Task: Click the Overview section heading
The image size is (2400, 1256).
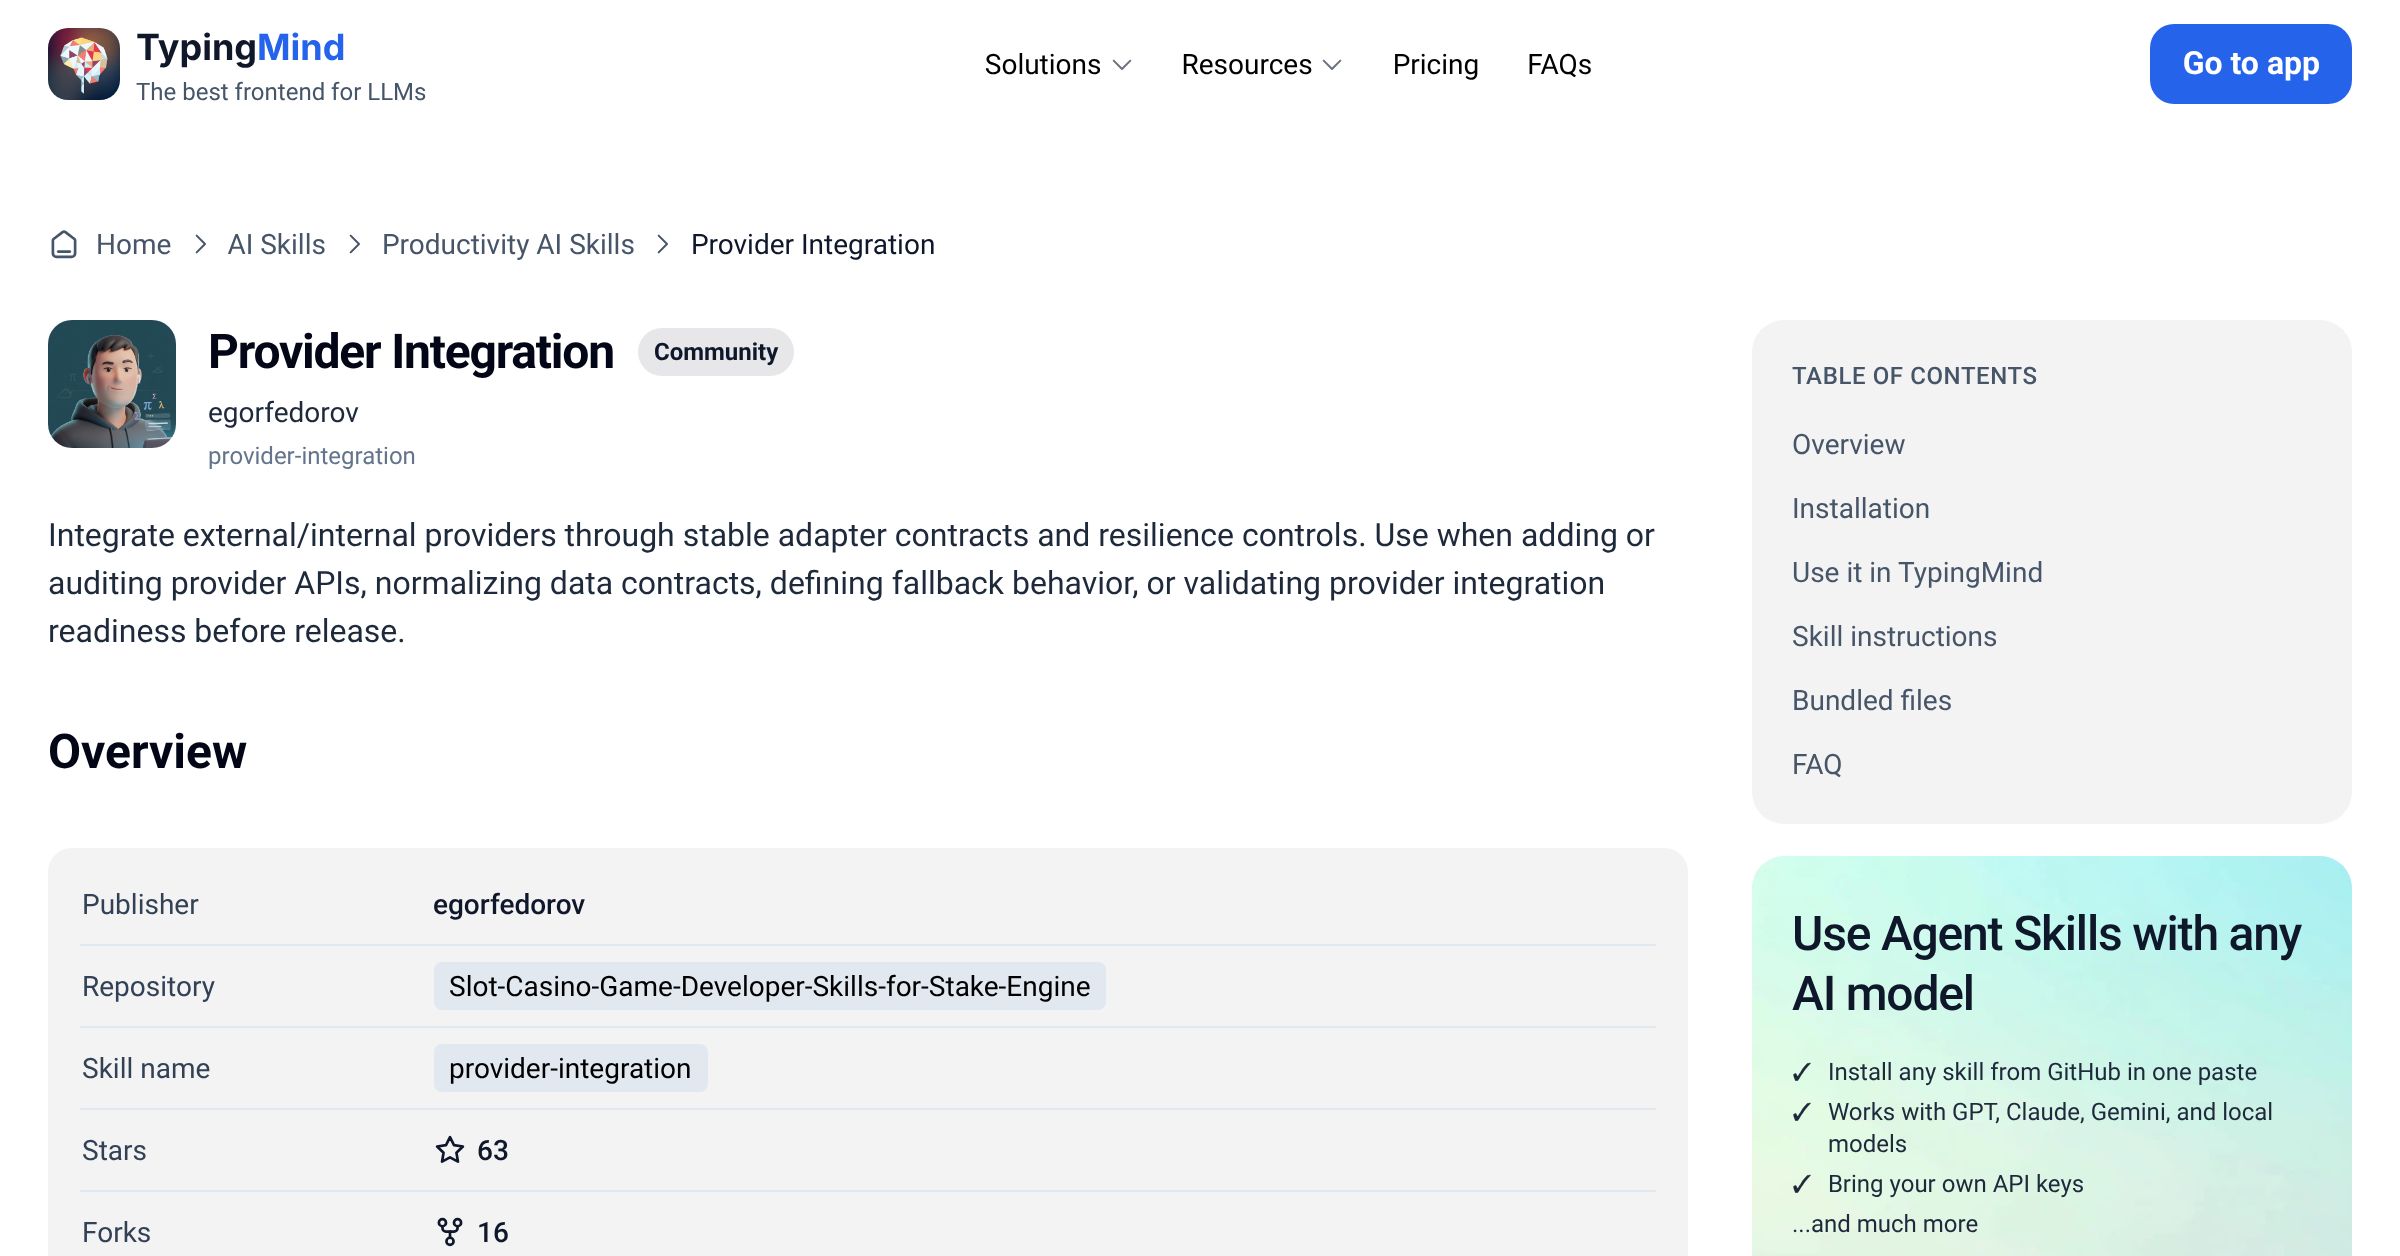Action: pyautogui.click(x=147, y=752)
